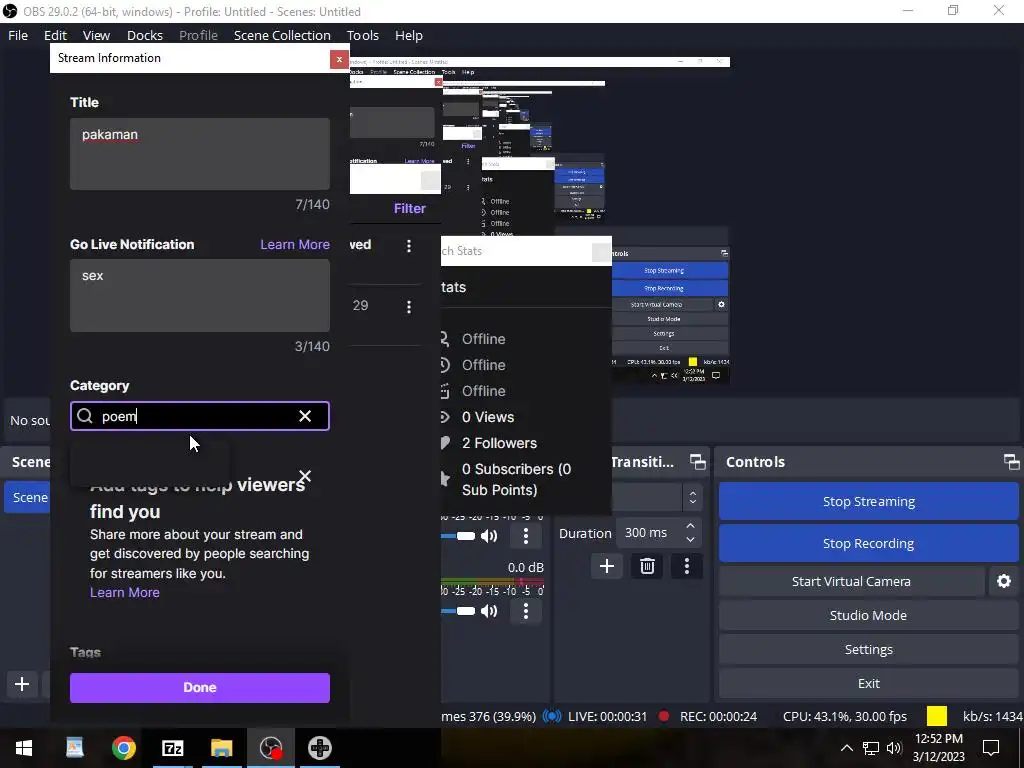This screenshot has width=1024, height=768.
Task: Click the Exit button
Action: pos(869,683)
